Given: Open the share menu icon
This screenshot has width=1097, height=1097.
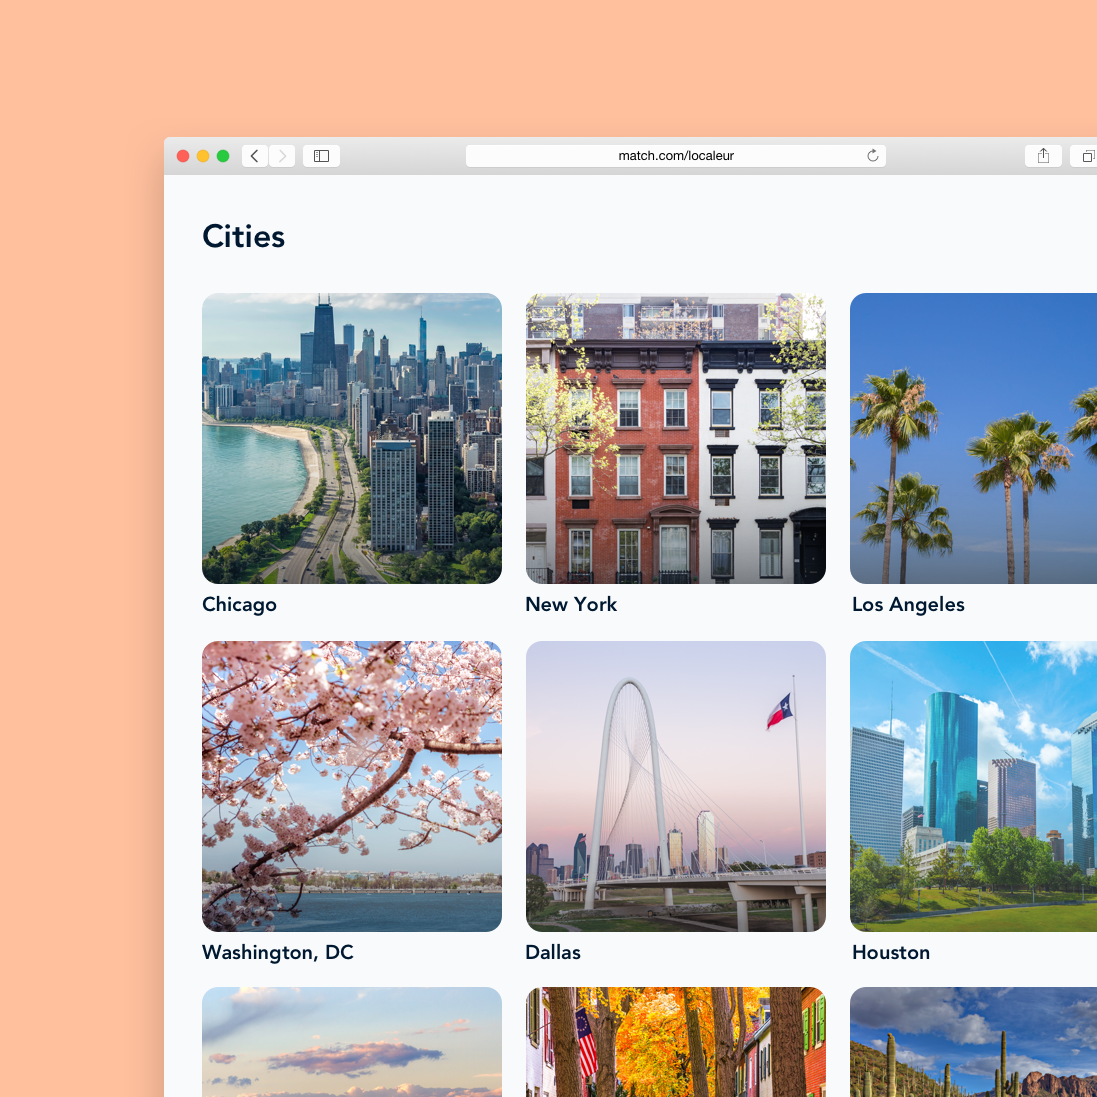Looking at the screenshot, I should point(1043,156).
